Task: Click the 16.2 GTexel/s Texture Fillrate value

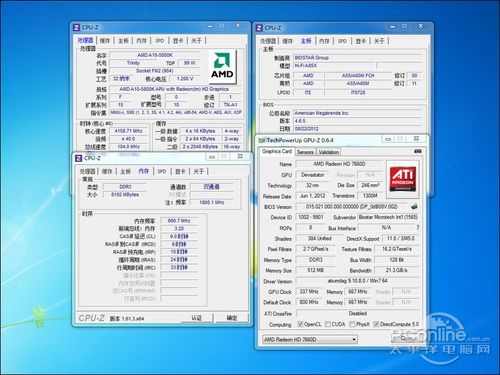Action: click(x=397, y=249)
